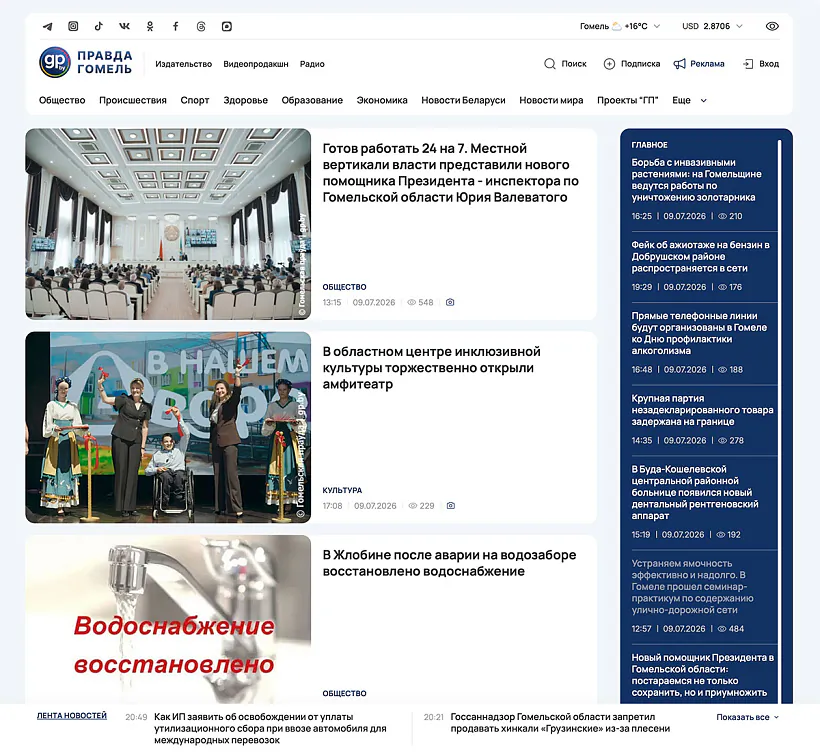The width and height of the screenshot is (820, 752).
Task: Toggle the accessibility eye view mode
Action: [x=772, y=26]
